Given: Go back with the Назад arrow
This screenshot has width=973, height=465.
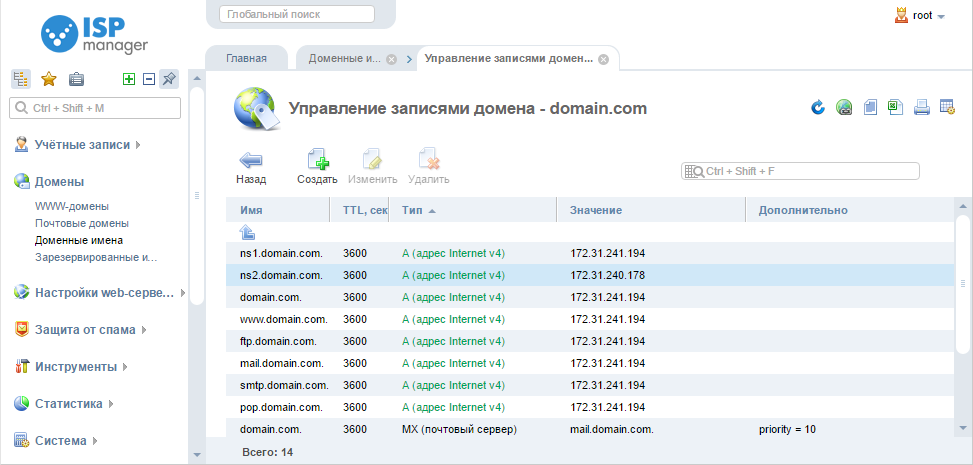Looking at the screenshot, I should click(x=251, y=161).
